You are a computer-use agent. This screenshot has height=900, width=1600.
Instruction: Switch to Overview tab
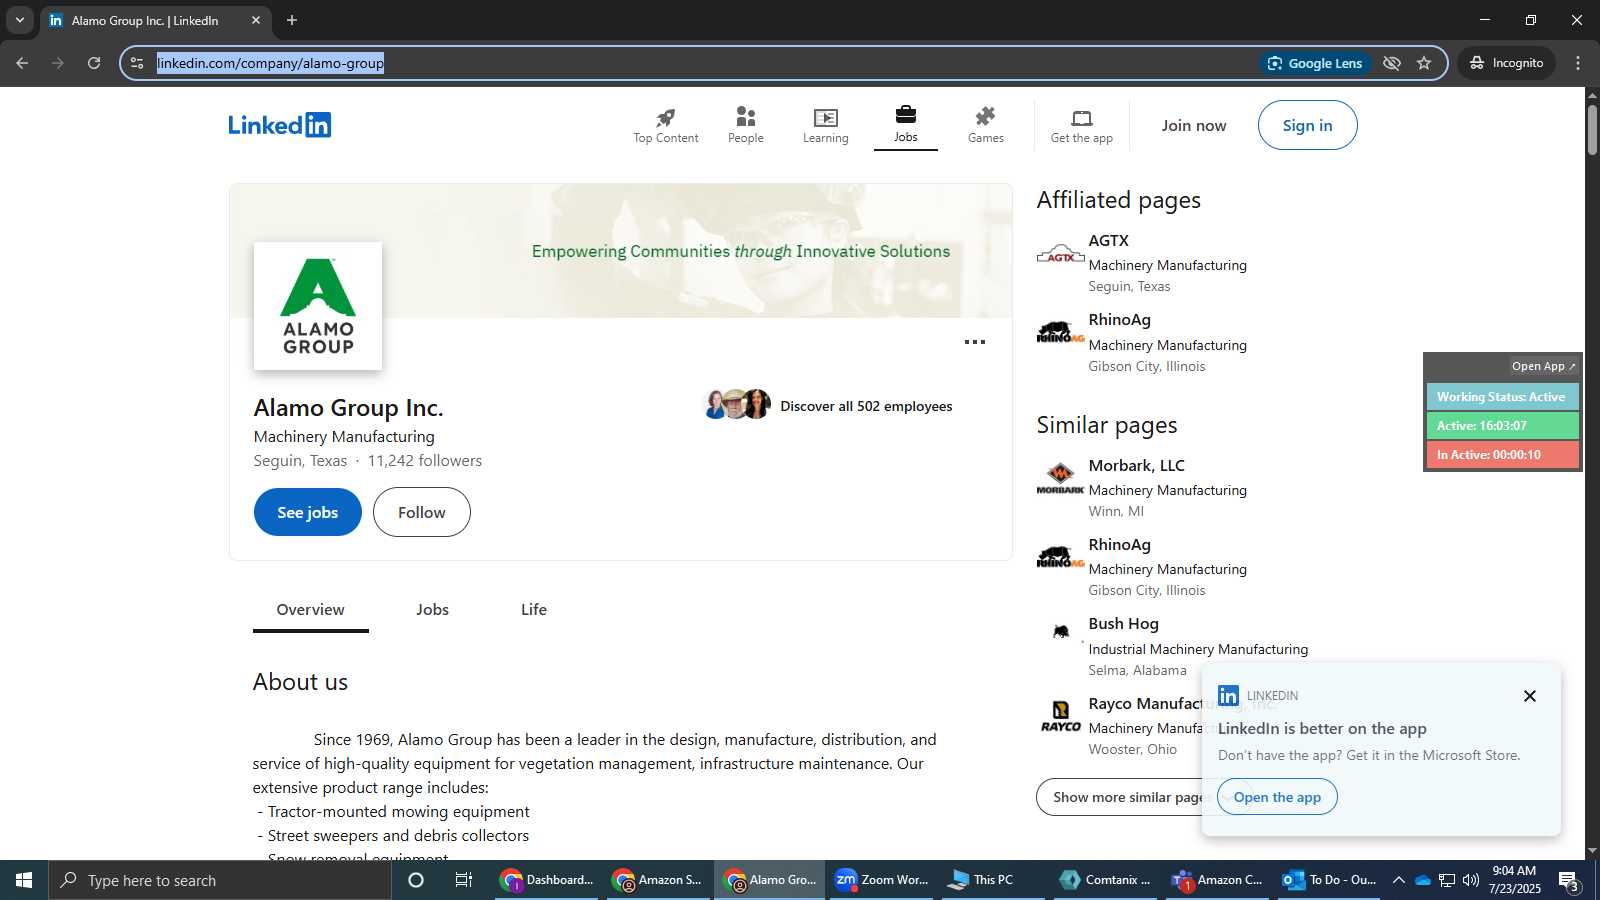coord(310,610)
